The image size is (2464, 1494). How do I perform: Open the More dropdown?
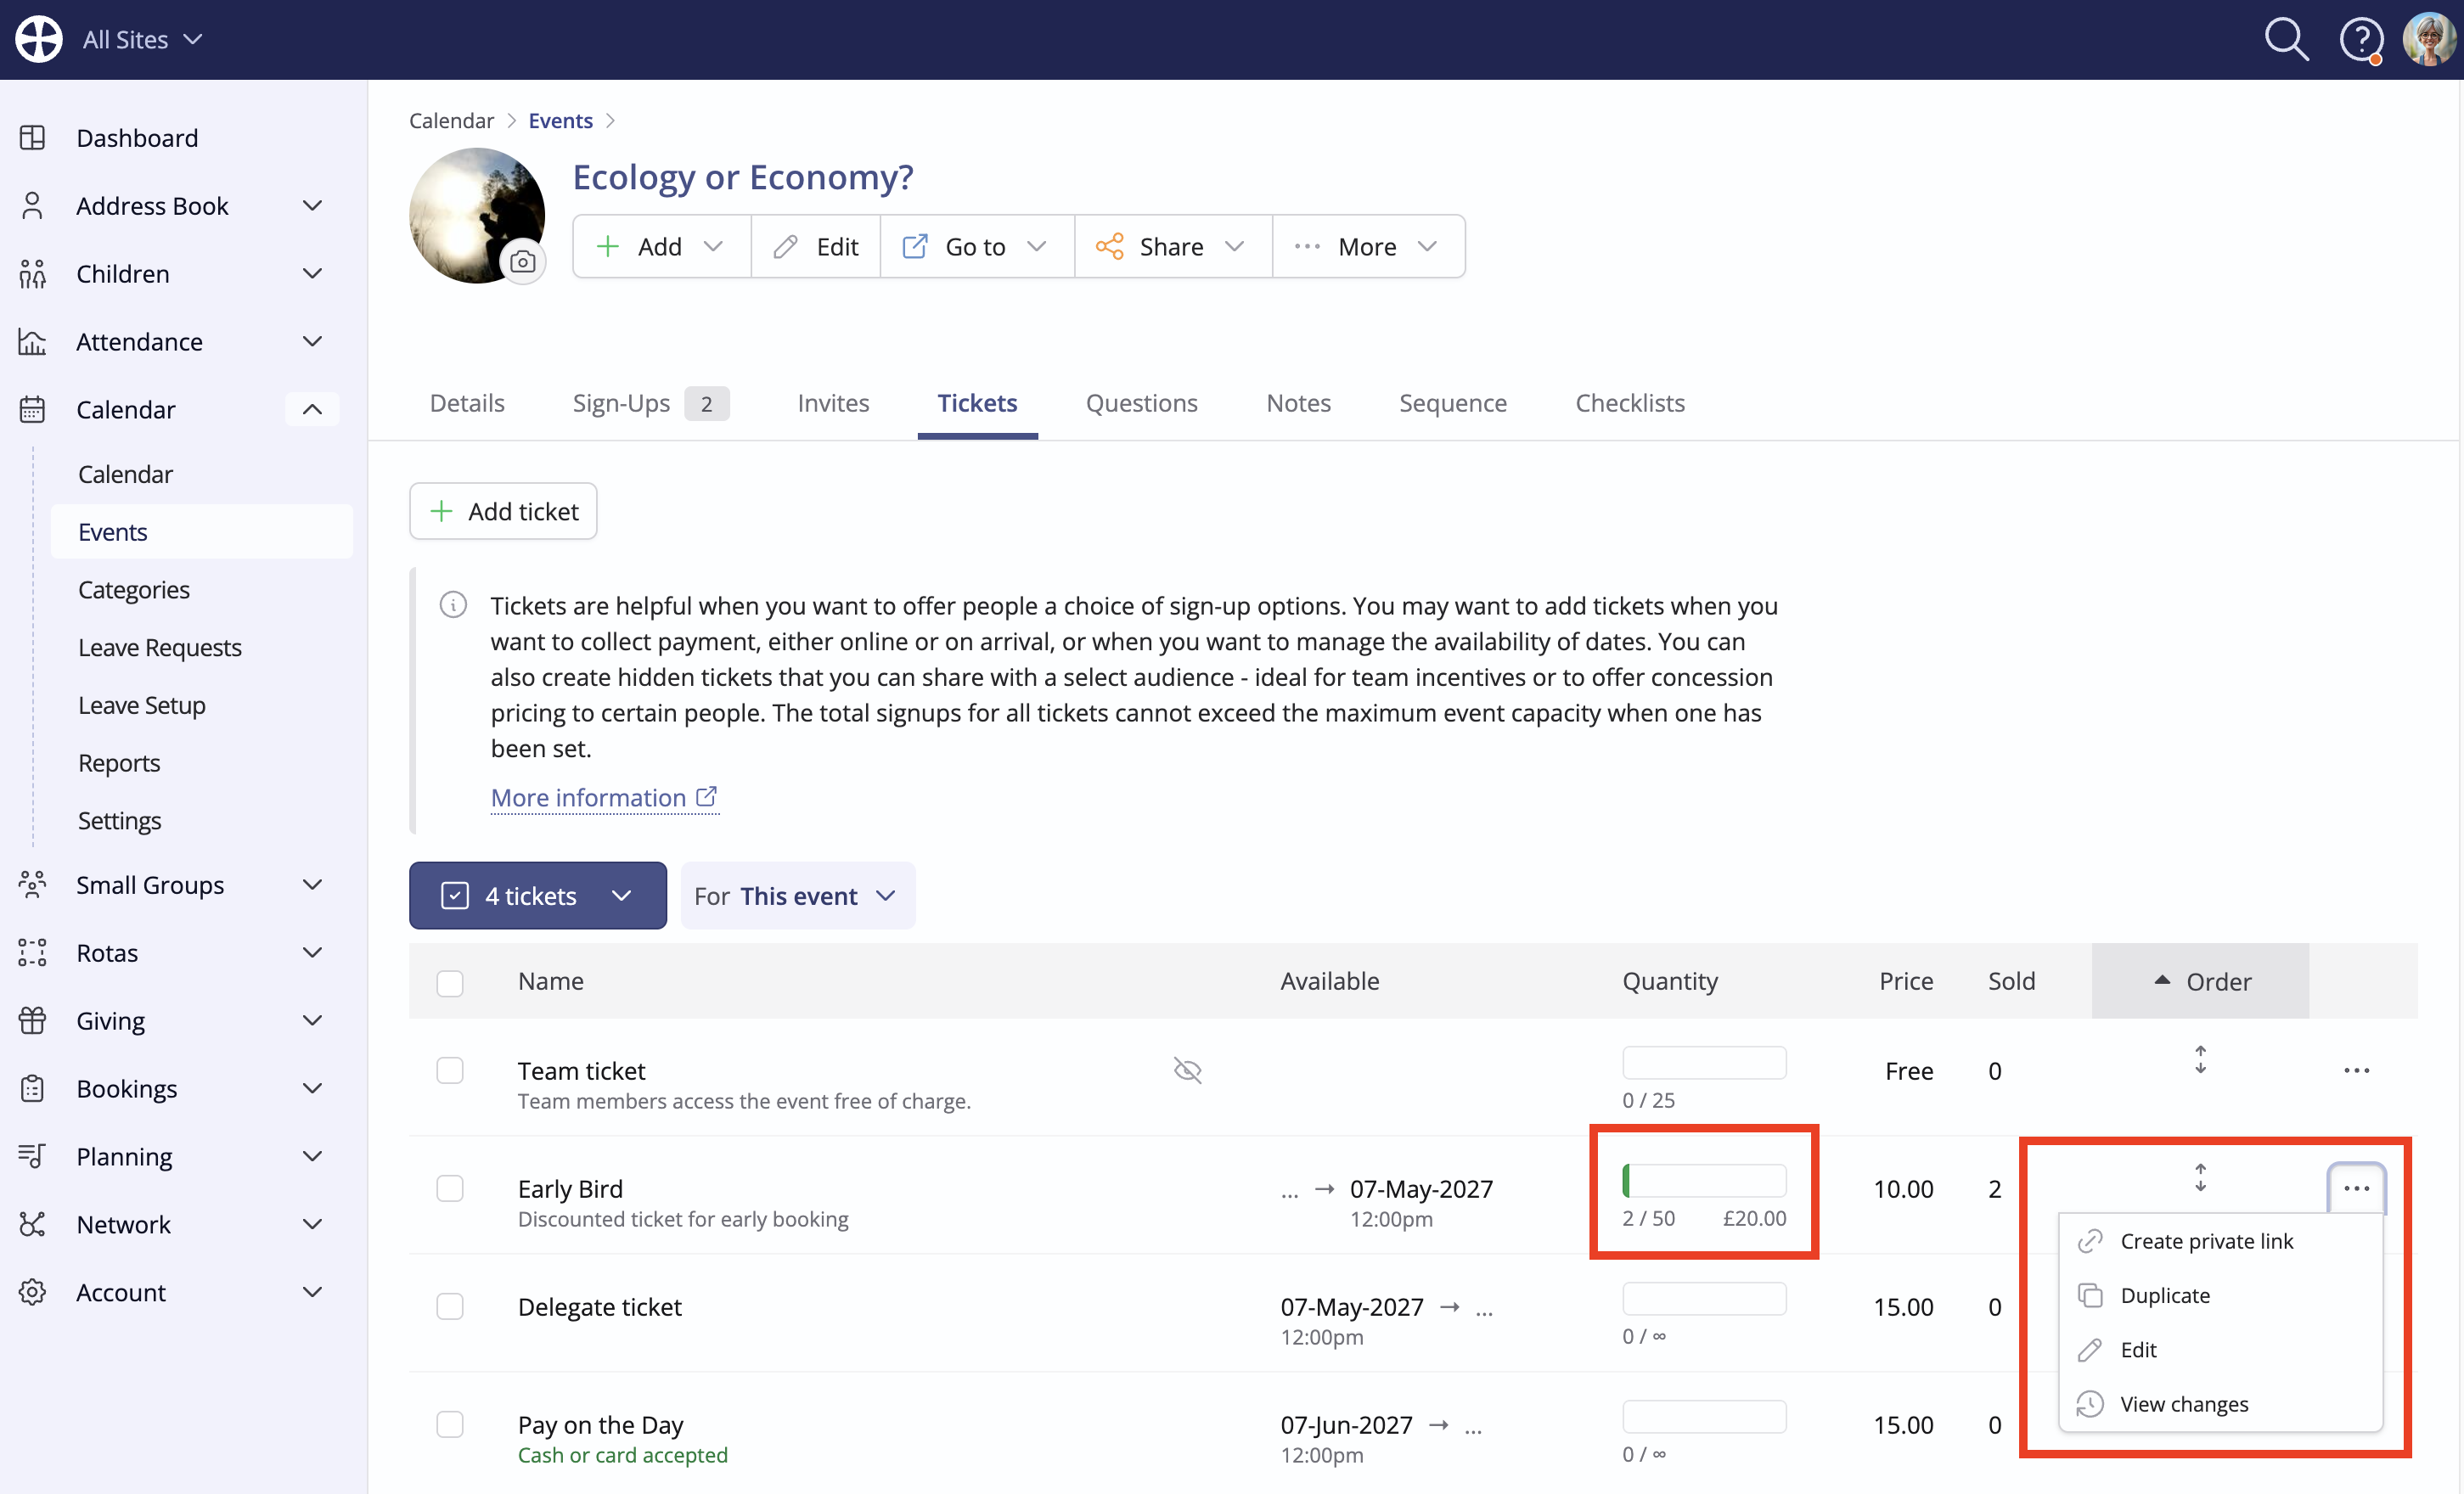click(x=1368, y=246)
